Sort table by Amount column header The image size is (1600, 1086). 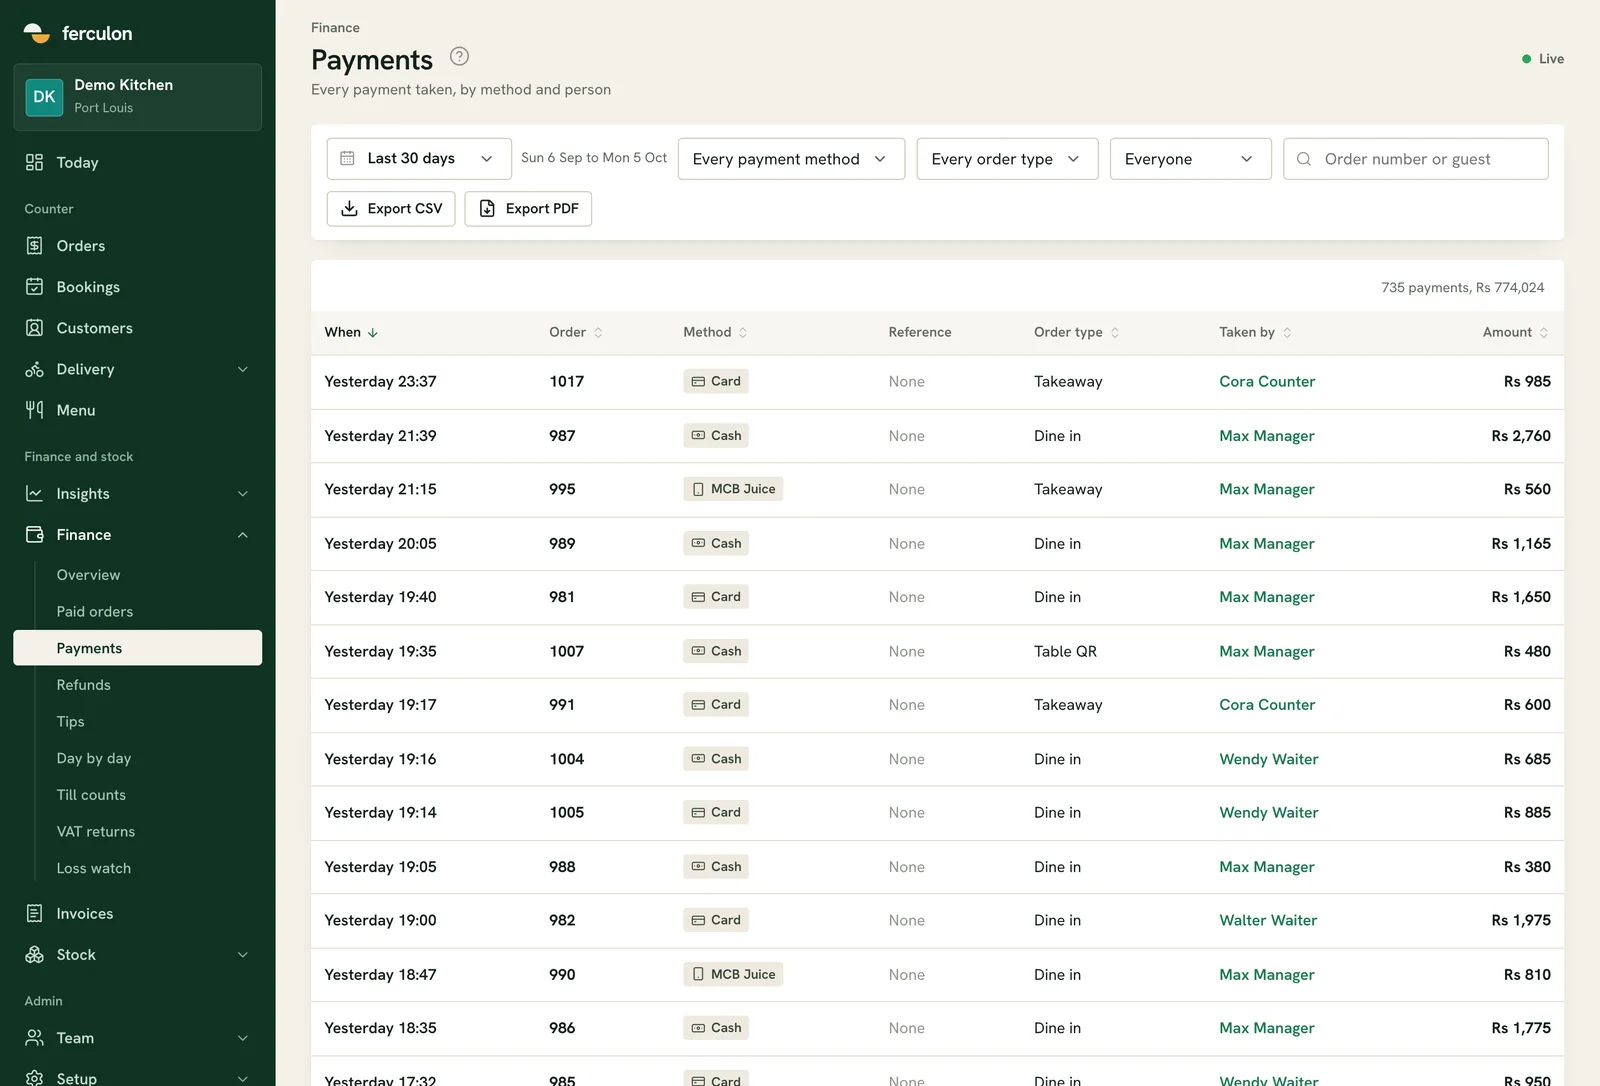point(1515,332)
